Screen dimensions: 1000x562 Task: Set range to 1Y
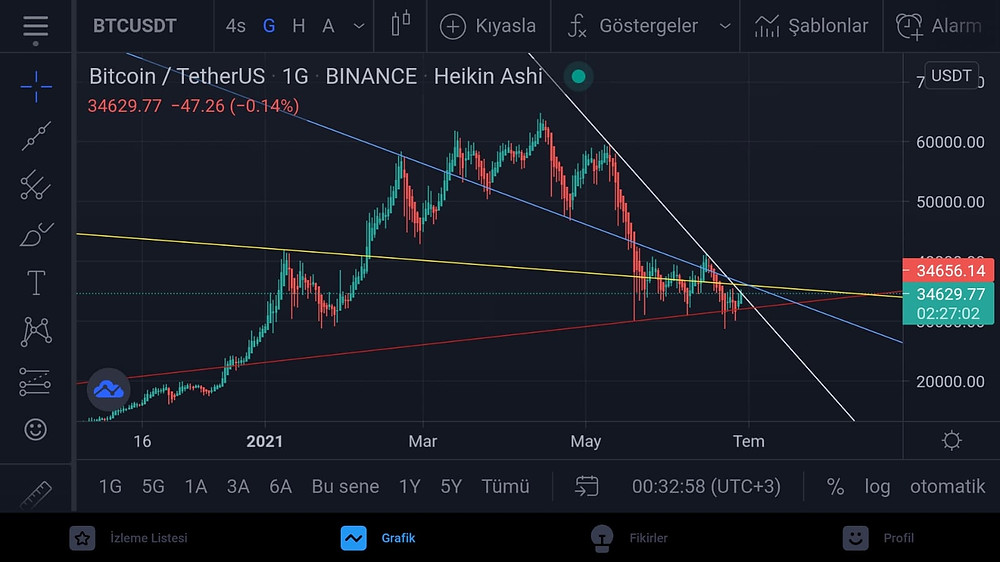(409, 487)
